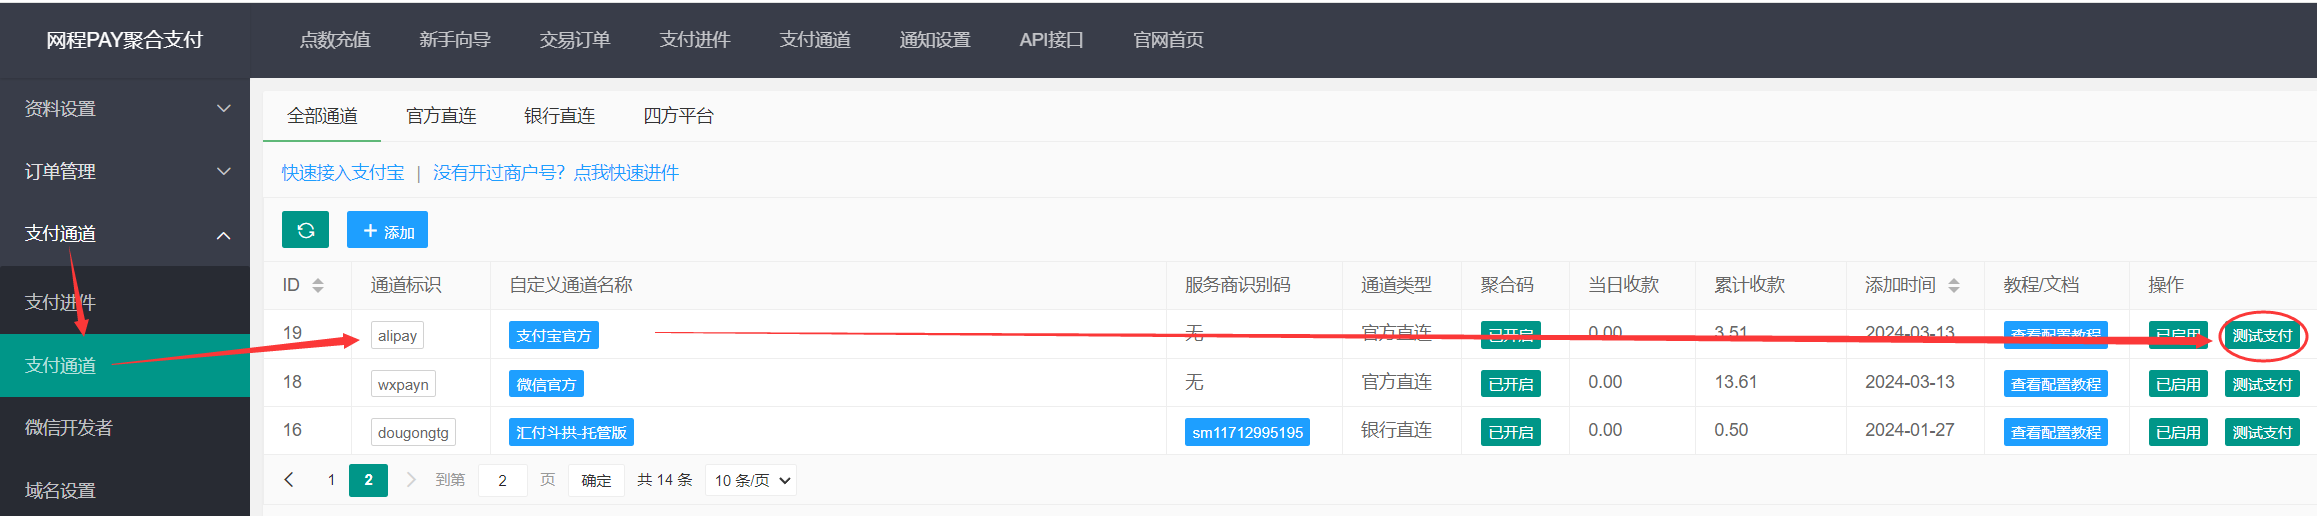View 查看配置教程 for the dougongtg row
The height and width of the screenshot is (516, 2317).
2055,432
